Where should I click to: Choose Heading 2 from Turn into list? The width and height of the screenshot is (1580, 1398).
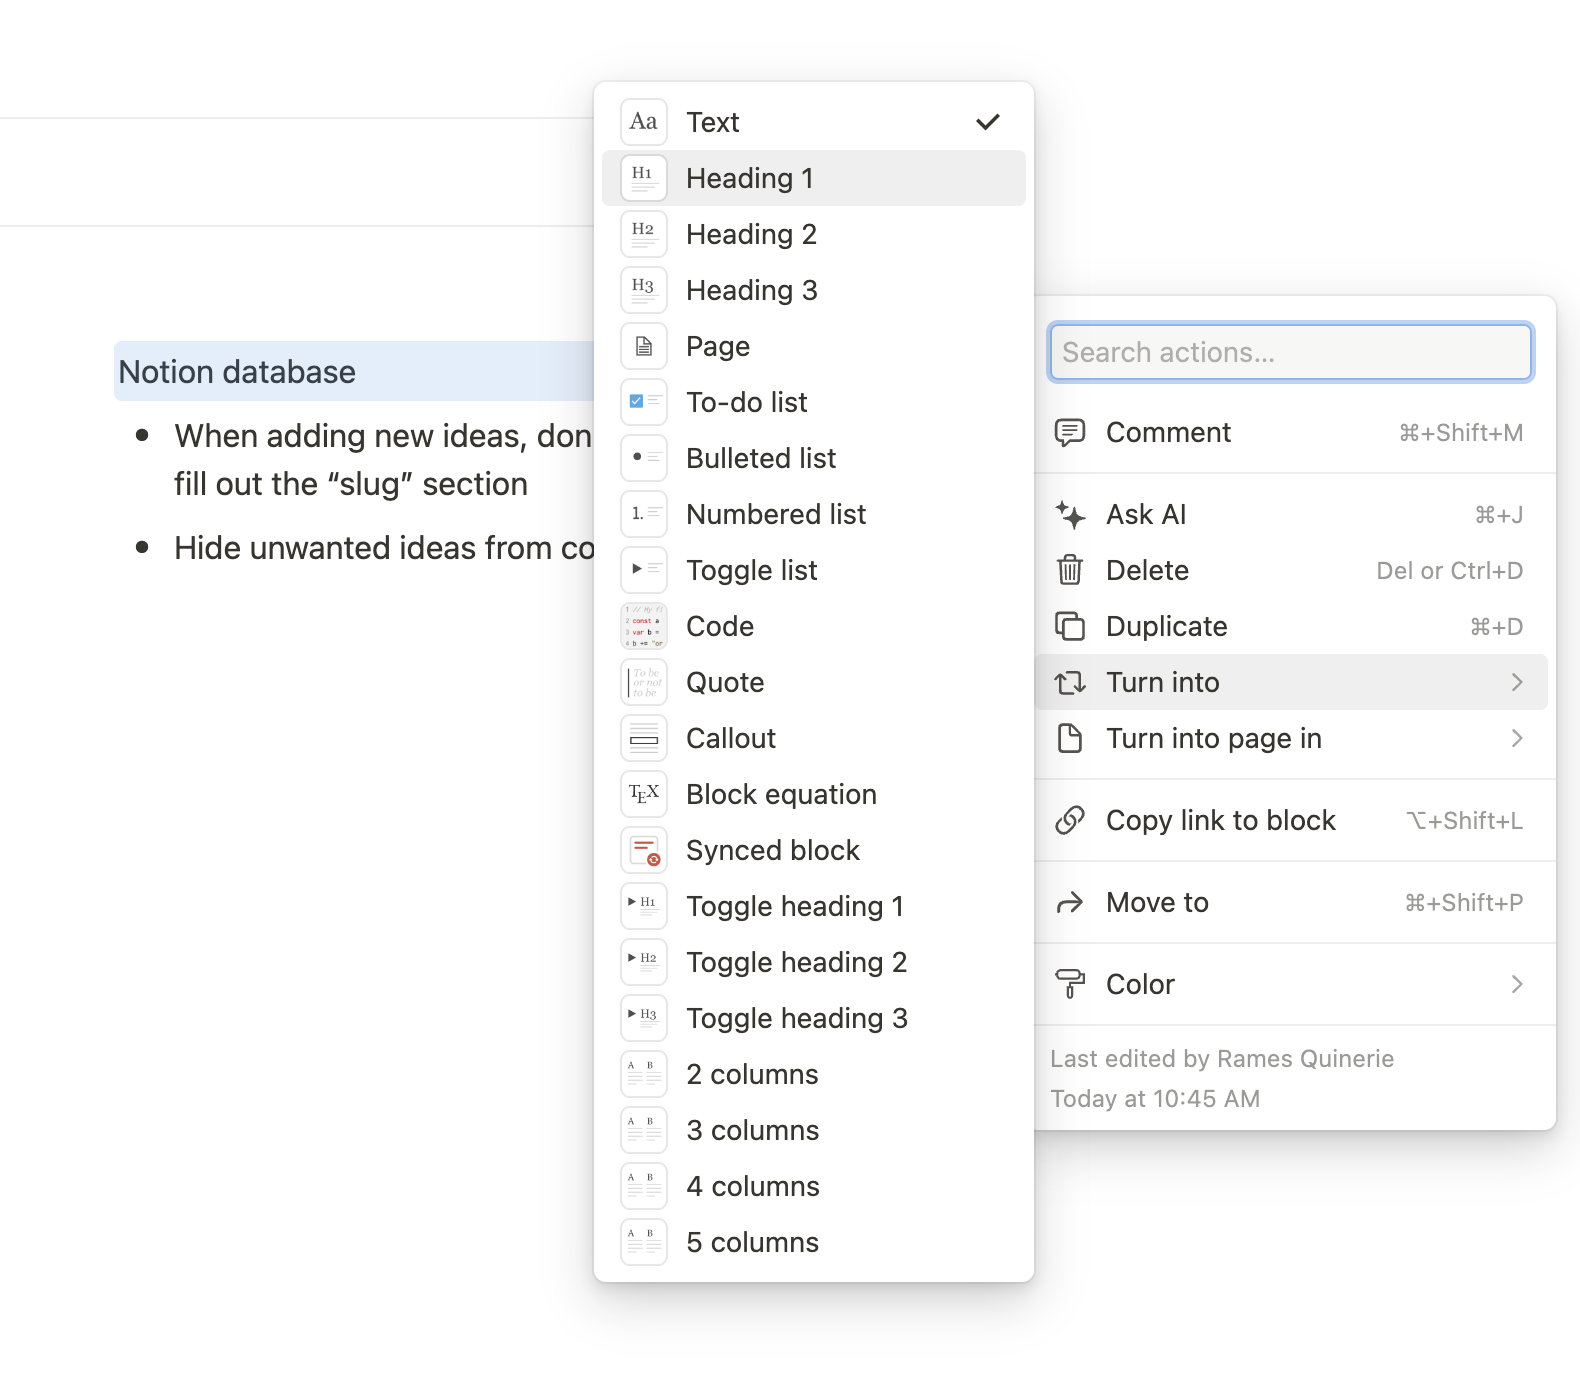(814, 234)
